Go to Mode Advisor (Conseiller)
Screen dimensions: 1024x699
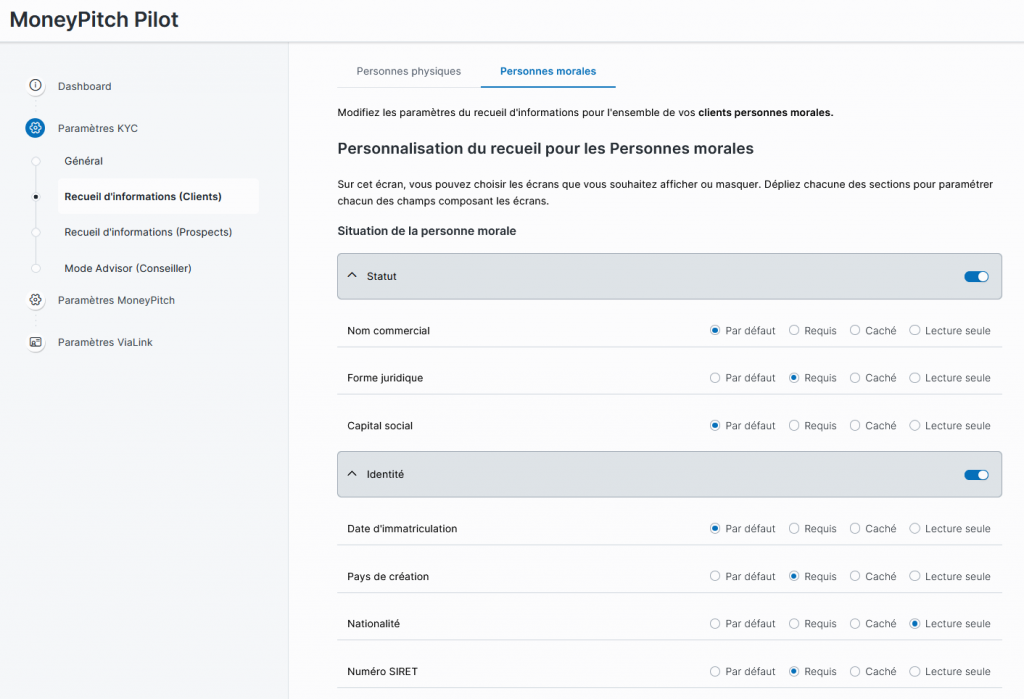pyautogui.click(x=127, y=268)
